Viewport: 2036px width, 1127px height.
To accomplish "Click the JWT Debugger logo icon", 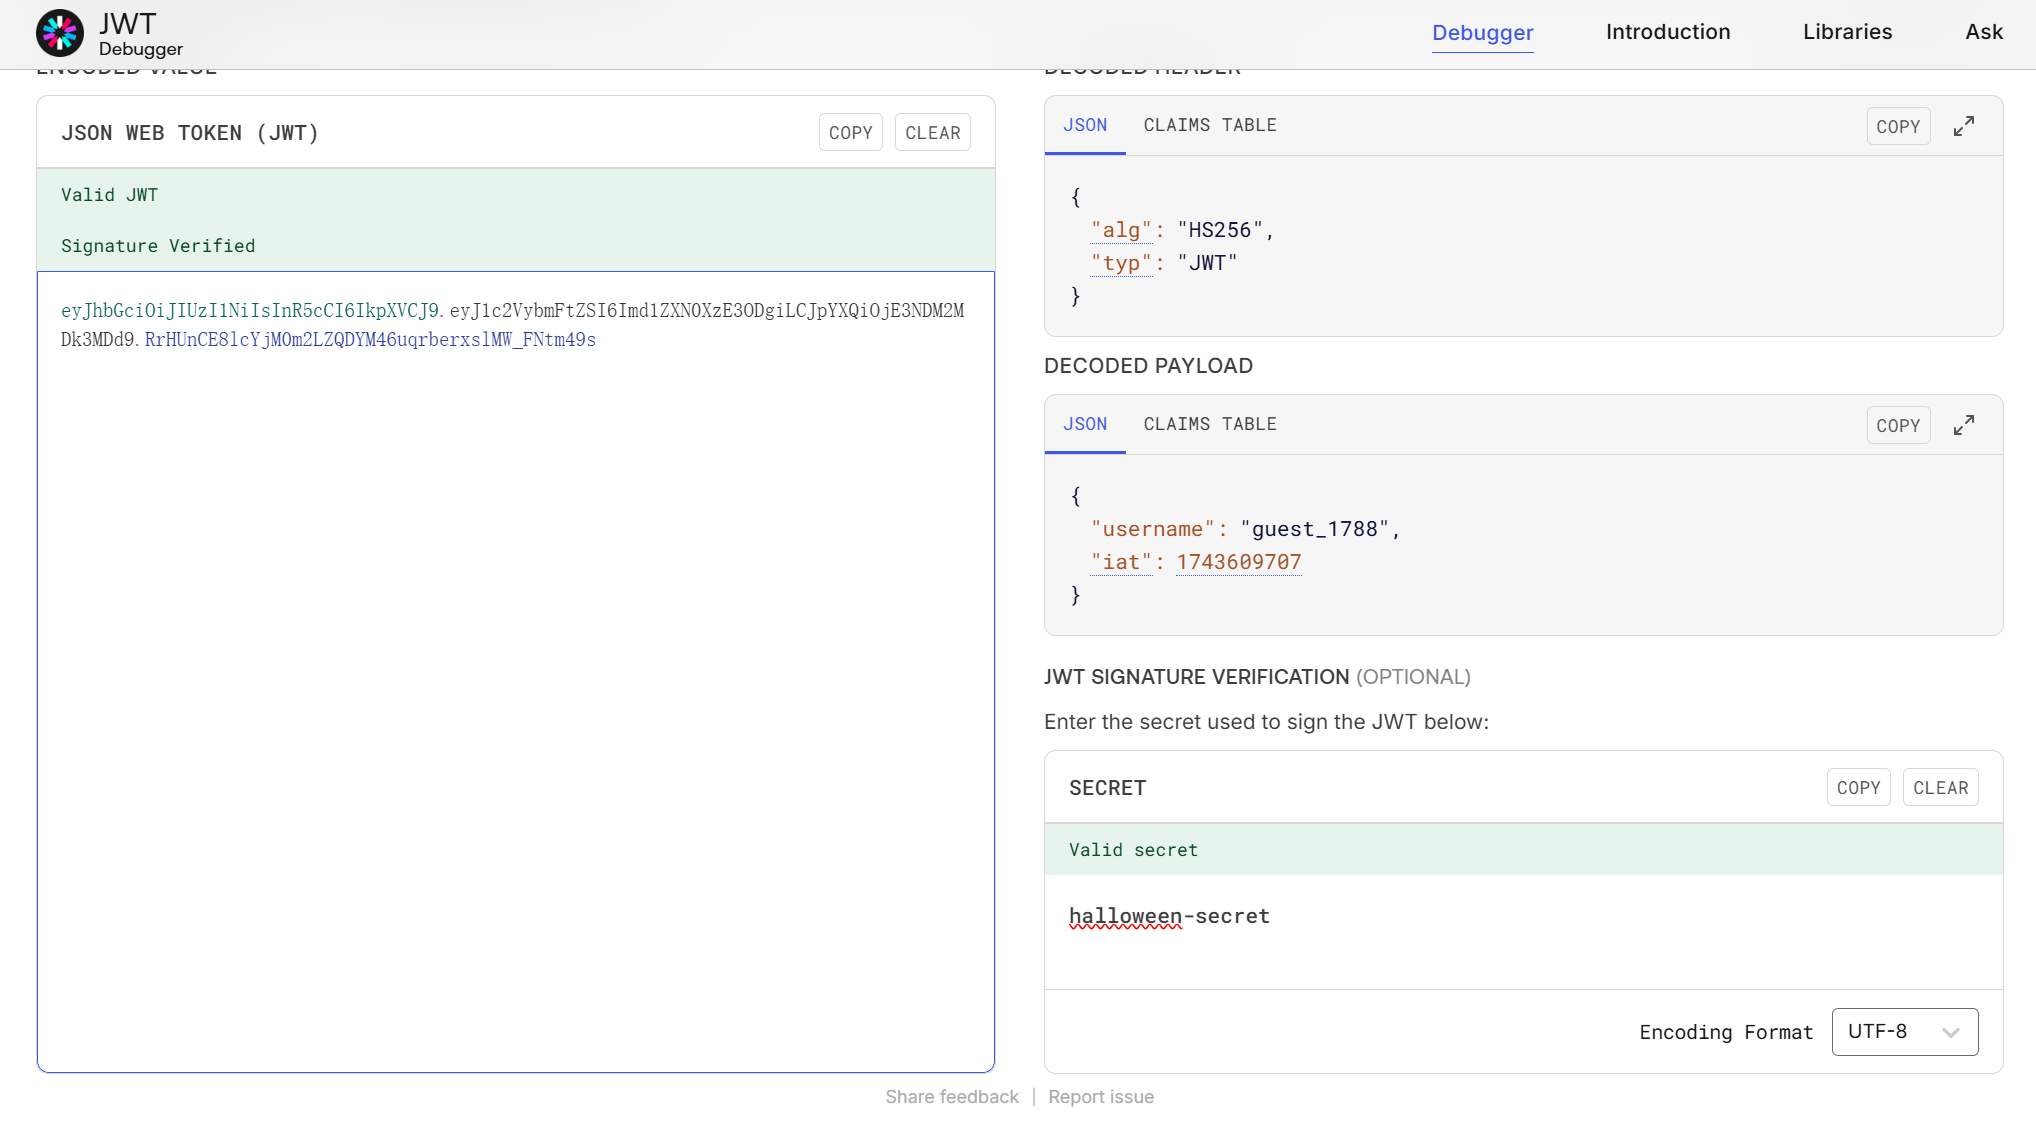I will (x=60, y=33).
